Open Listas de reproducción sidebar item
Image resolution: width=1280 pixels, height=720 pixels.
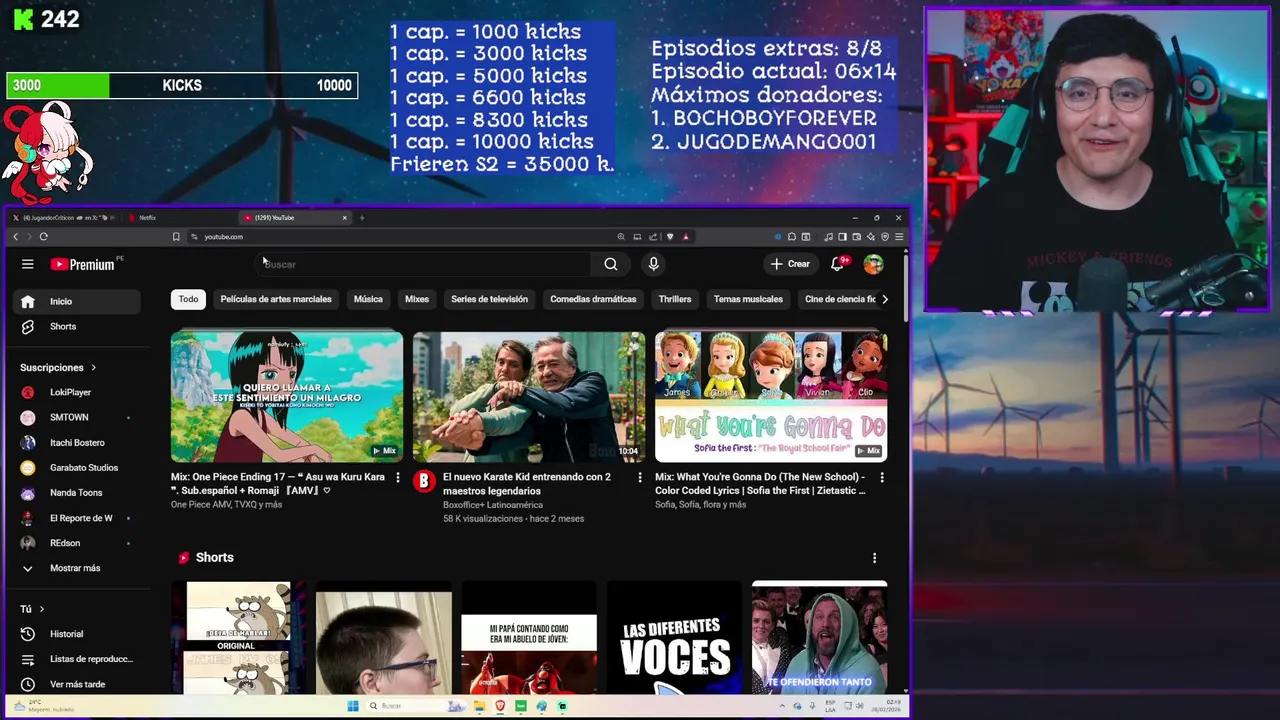pyautogui.click(x=77, y=659)
